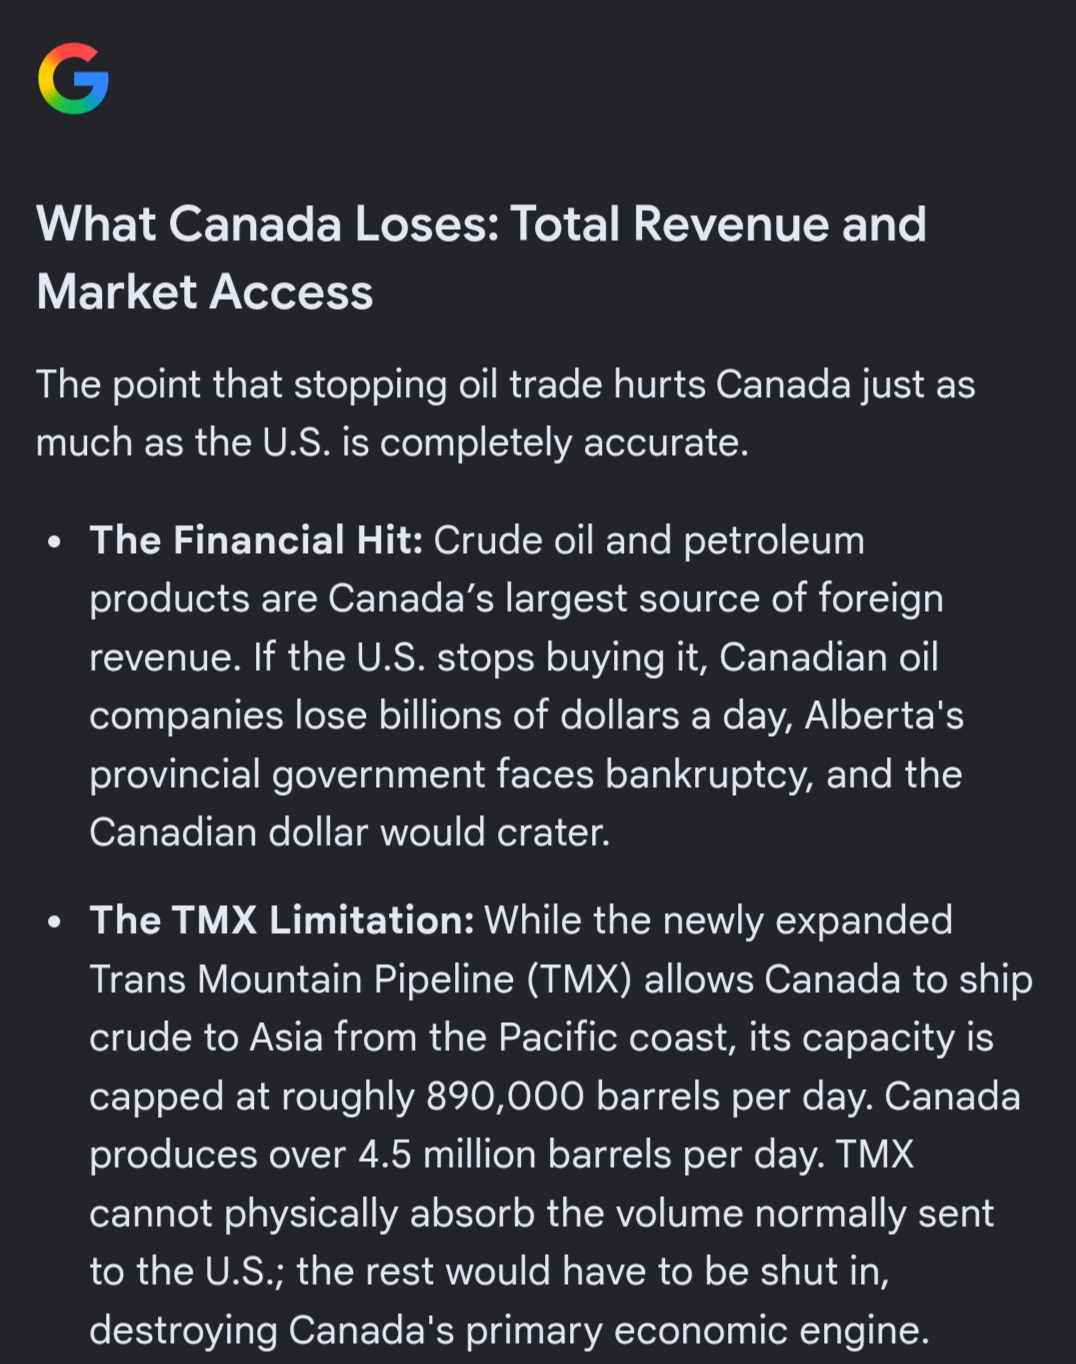The width and height of the screenshot is (1076, 1364).
Task: Tap the intro sentence about stopping oil trade
Action: tap(505, 413)
